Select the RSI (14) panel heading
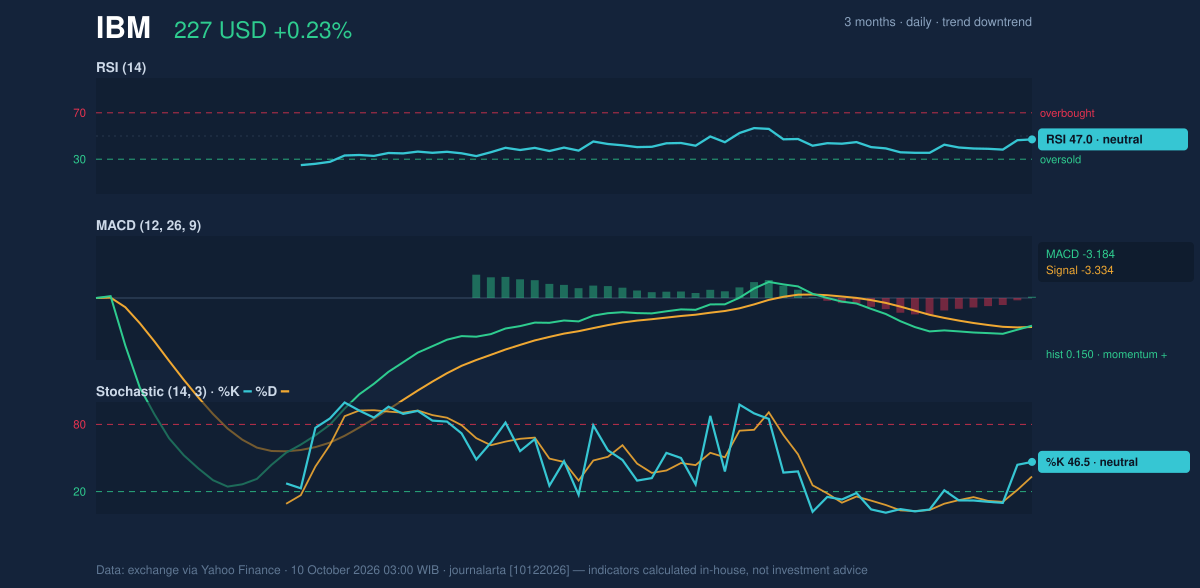The image size is (1200, 588). coord(121,67)
